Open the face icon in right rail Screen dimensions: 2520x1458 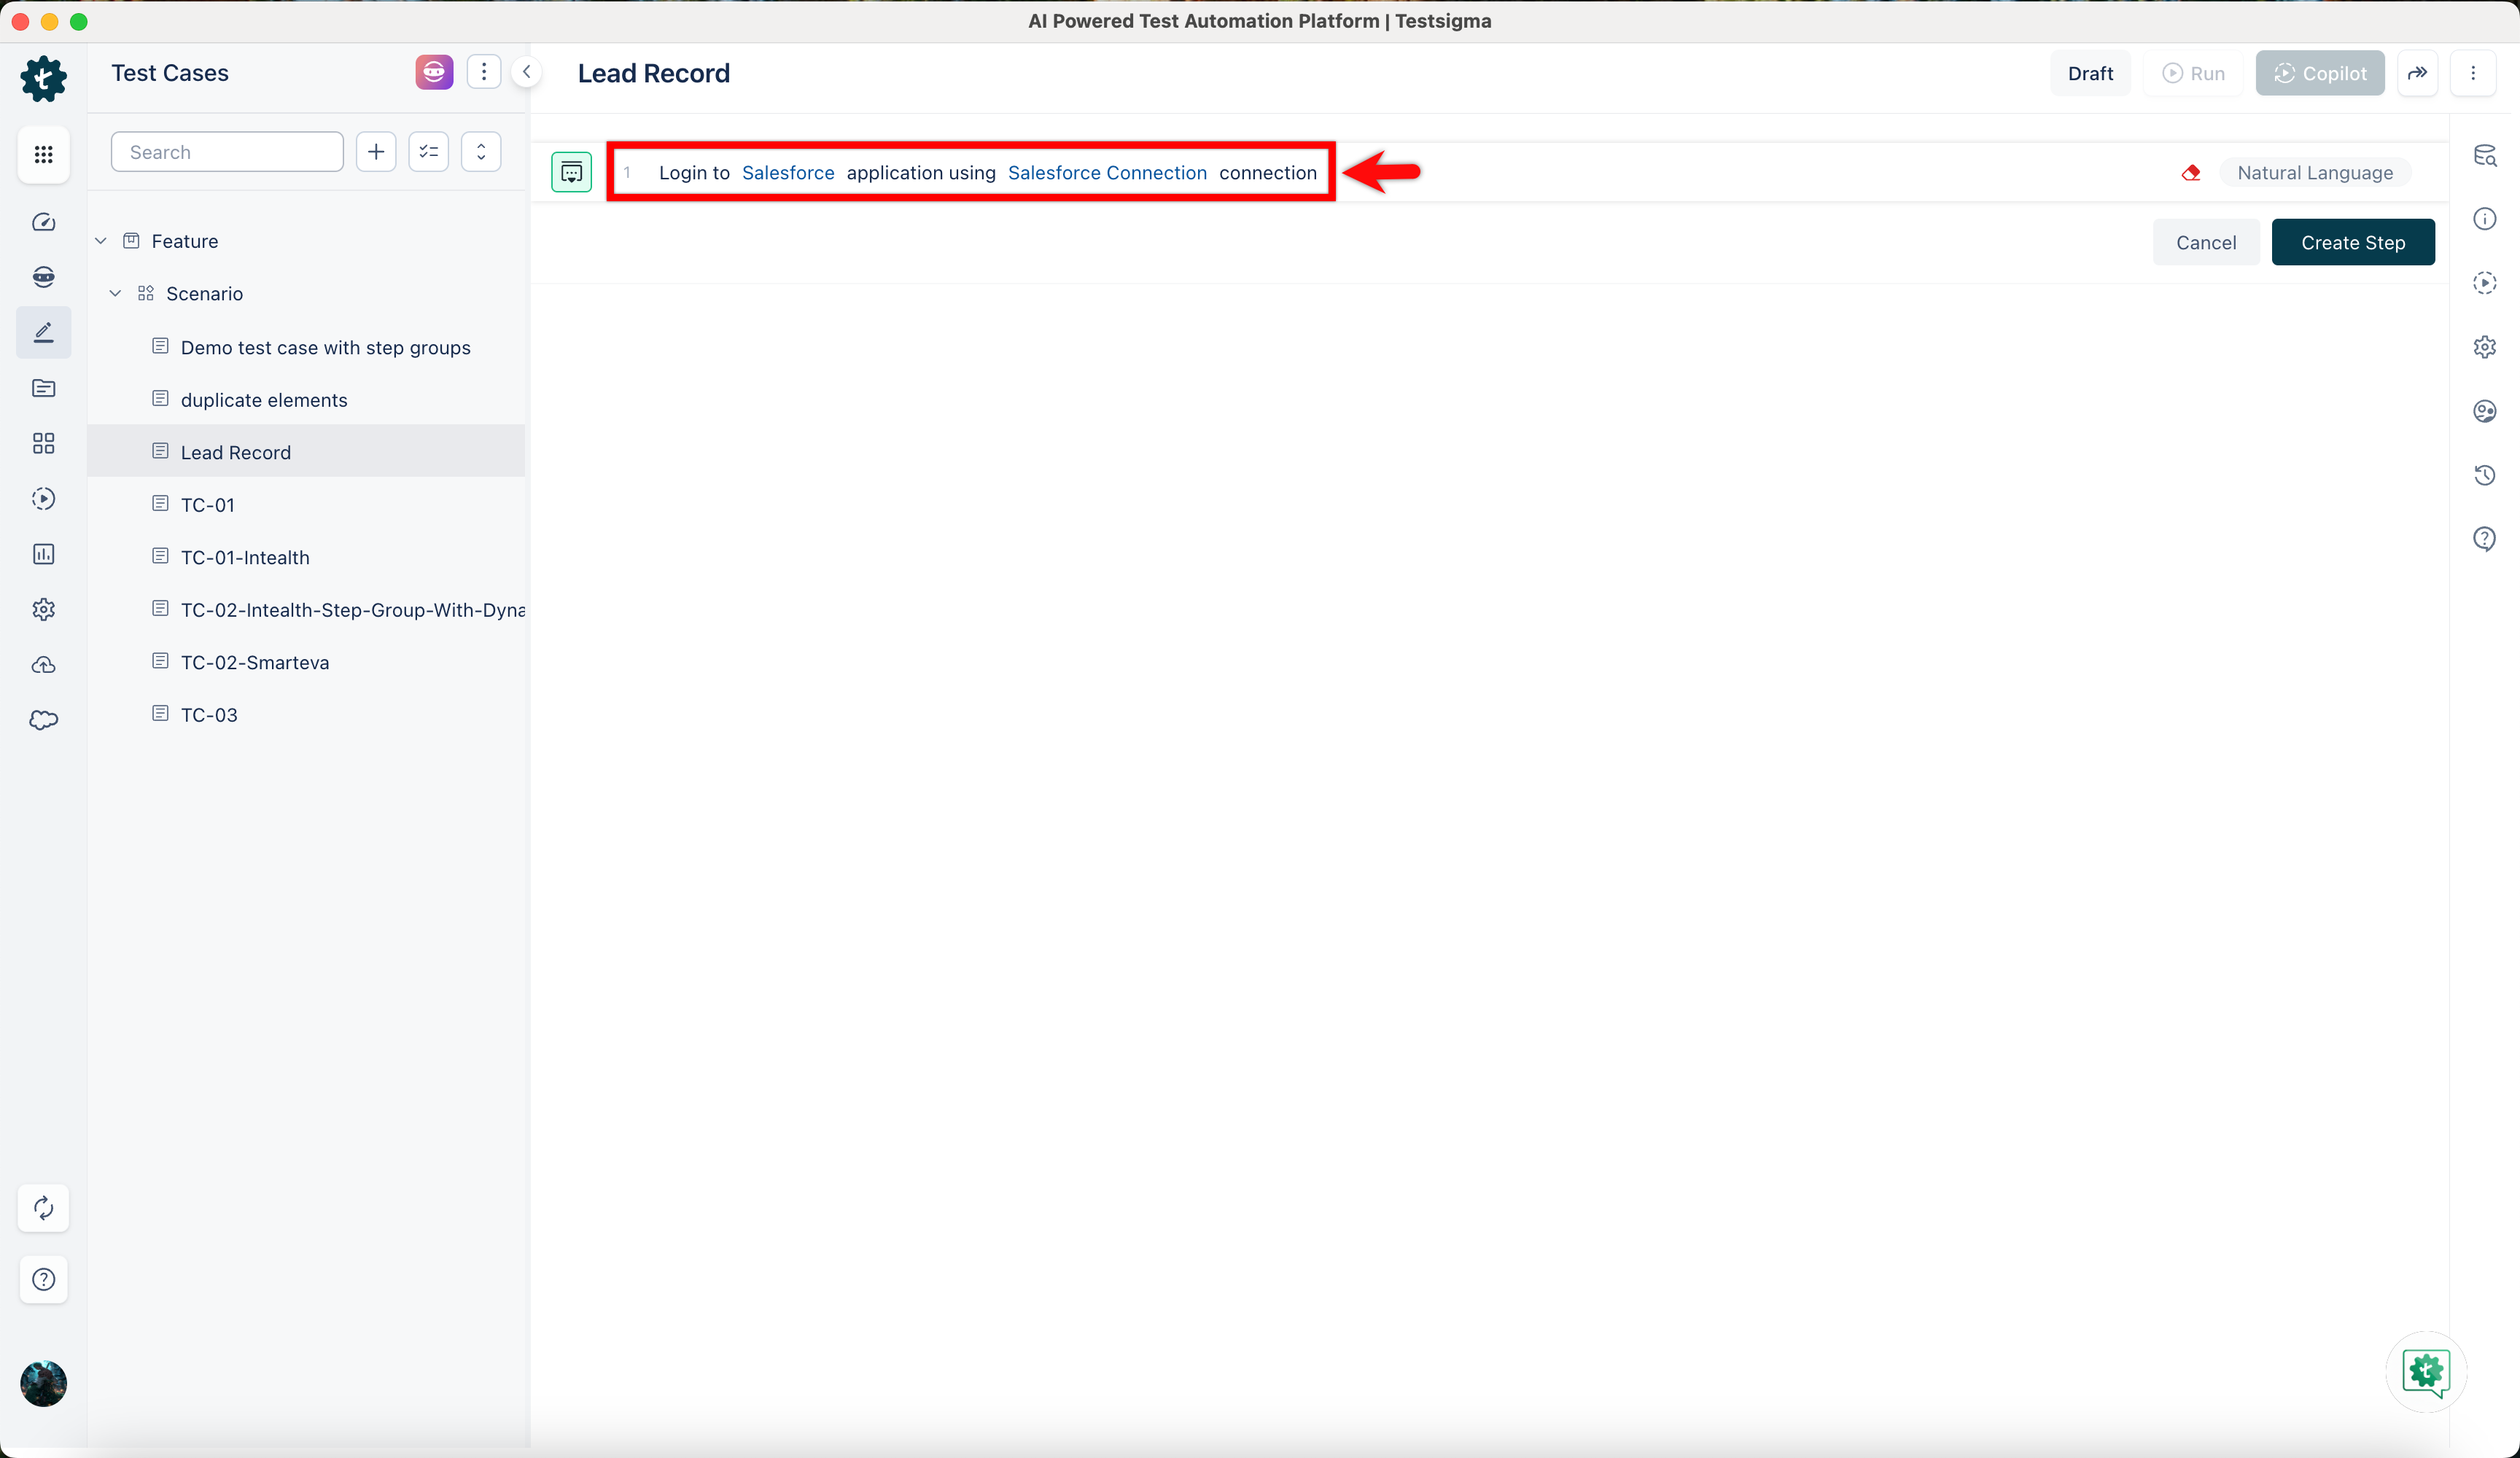(x=2485, y=411)
